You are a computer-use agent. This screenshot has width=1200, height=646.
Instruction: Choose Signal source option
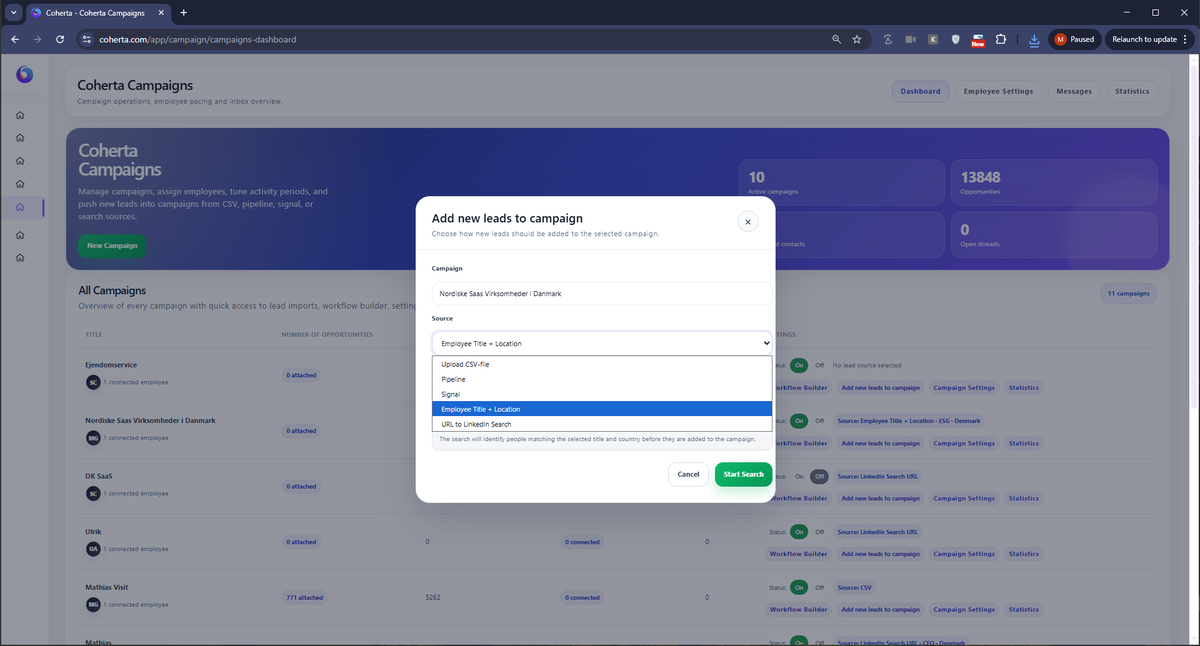click(602, 394)
